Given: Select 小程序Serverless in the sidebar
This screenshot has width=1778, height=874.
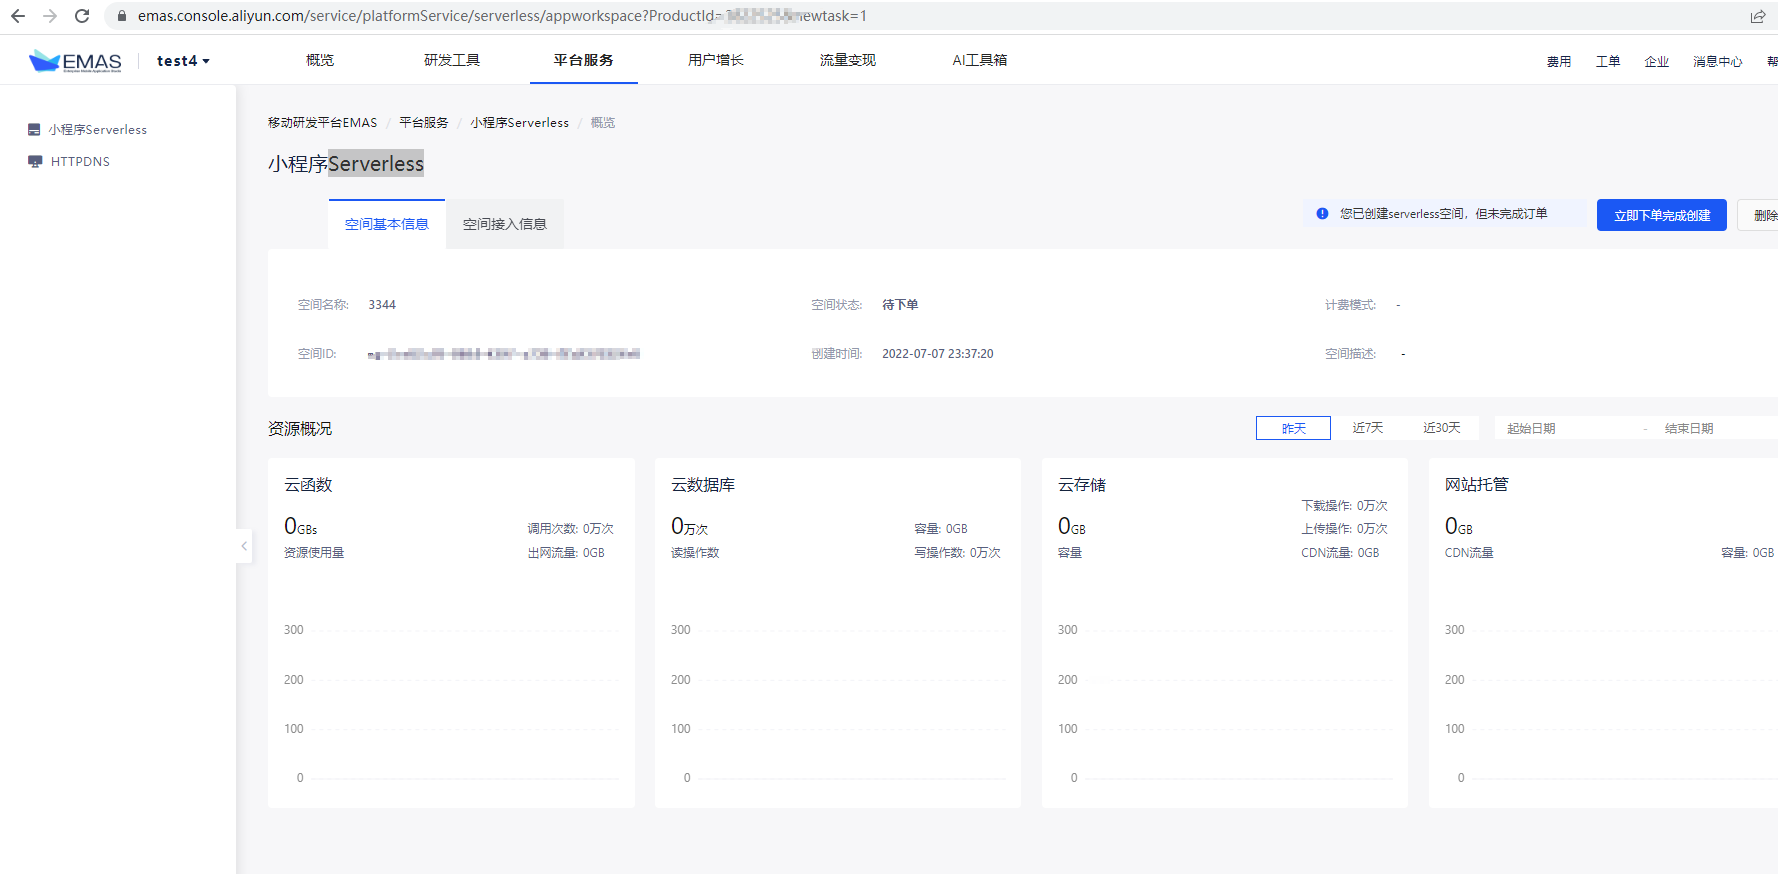Looking at the screenshot, I should (98, 130).
